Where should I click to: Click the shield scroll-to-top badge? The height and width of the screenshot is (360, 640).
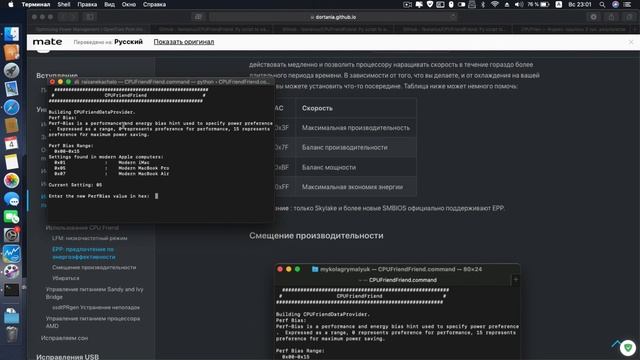coord(628,347)
